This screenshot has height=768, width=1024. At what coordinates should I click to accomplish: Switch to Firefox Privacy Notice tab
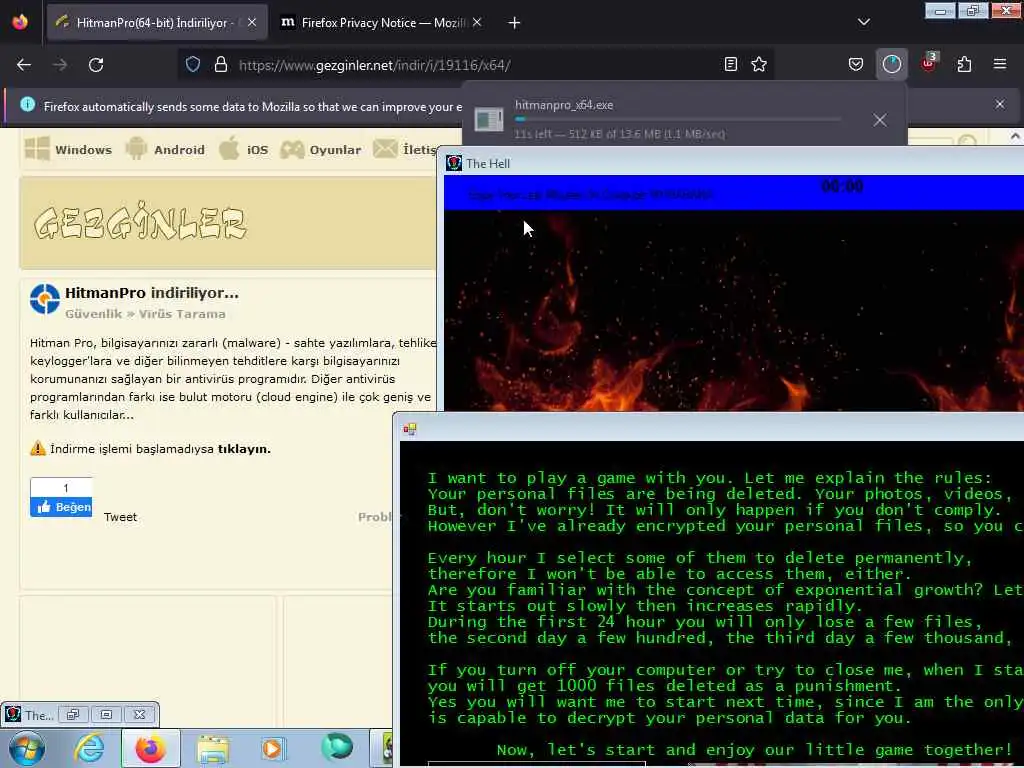(x=382, y=23)
